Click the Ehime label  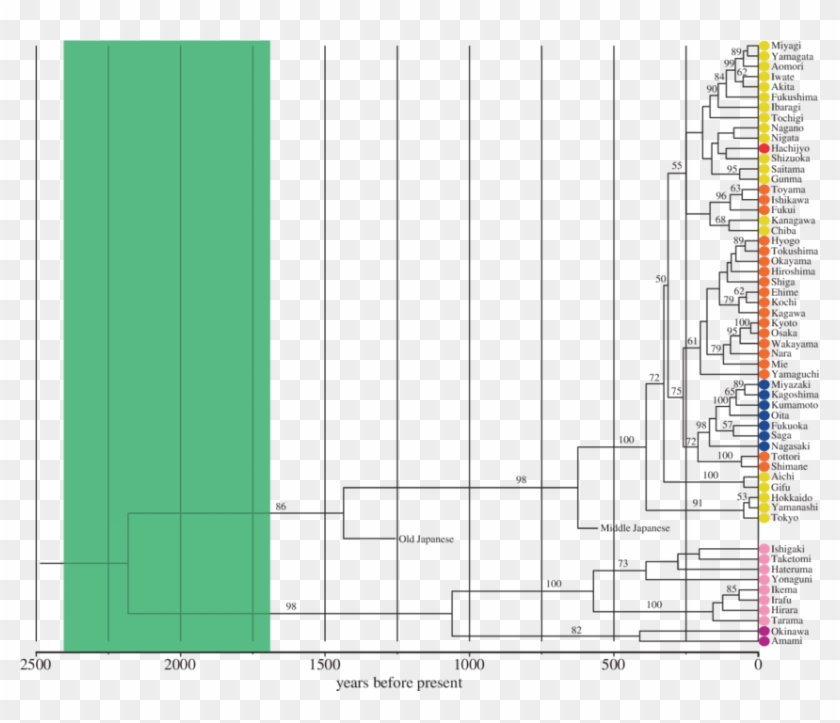(x=784, y=292)
